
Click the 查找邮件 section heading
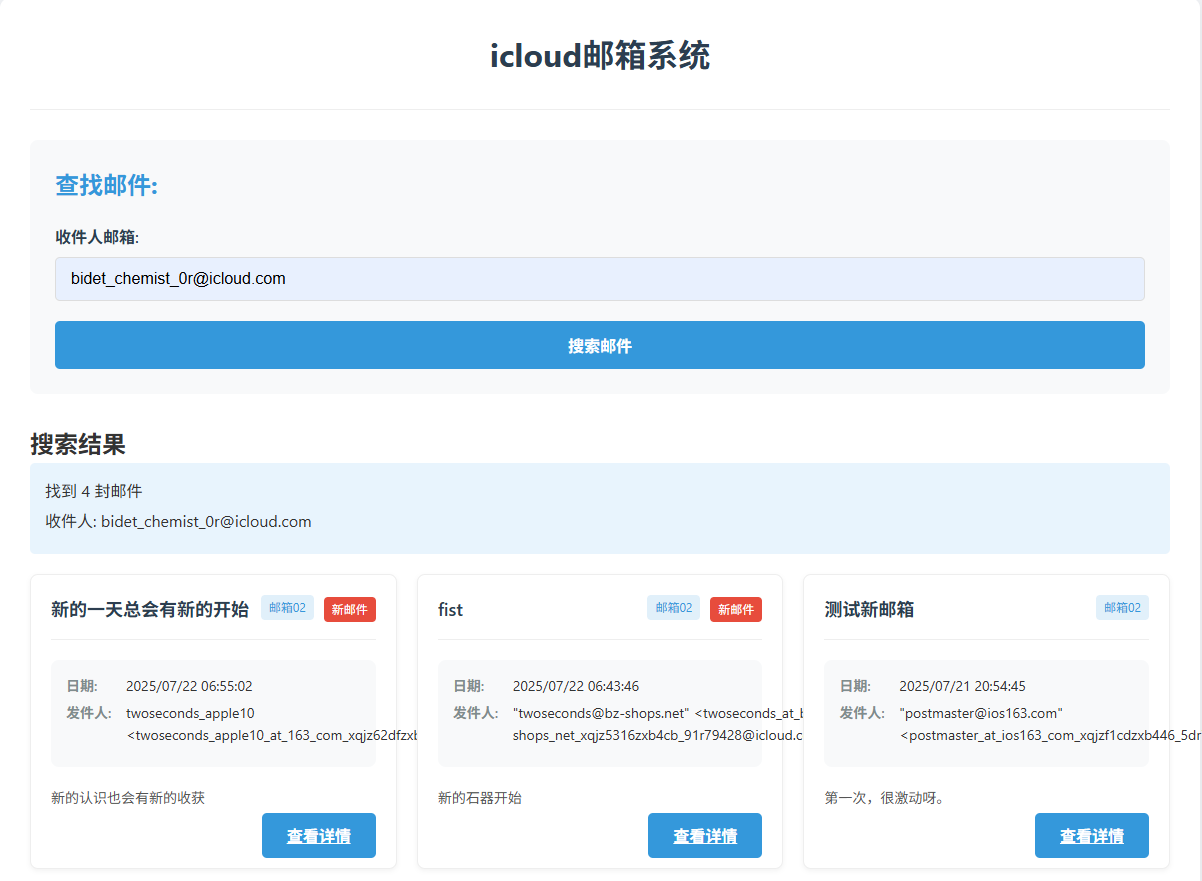click(x=107, y=185)
